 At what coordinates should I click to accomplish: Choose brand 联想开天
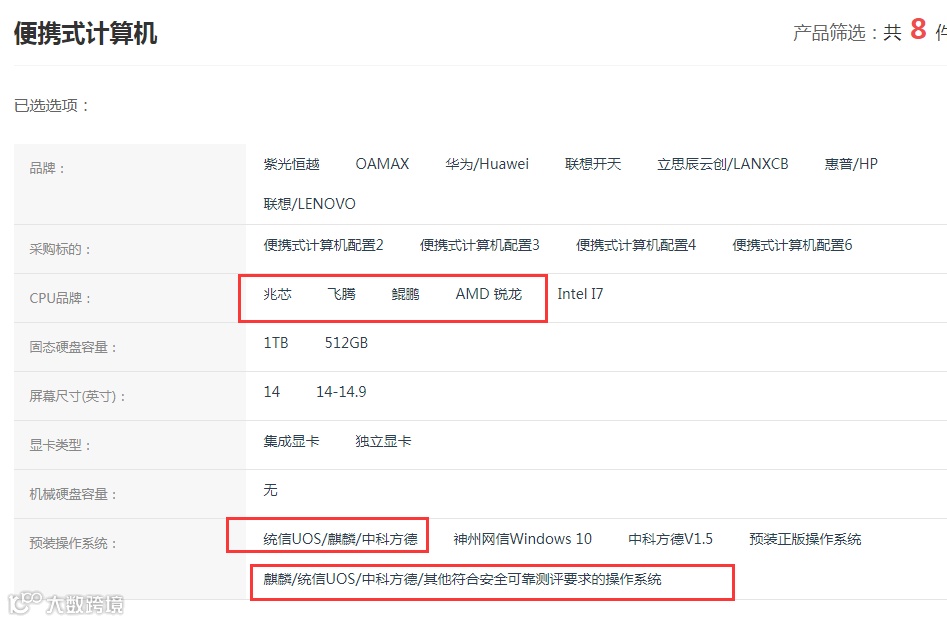click(592, 164)
